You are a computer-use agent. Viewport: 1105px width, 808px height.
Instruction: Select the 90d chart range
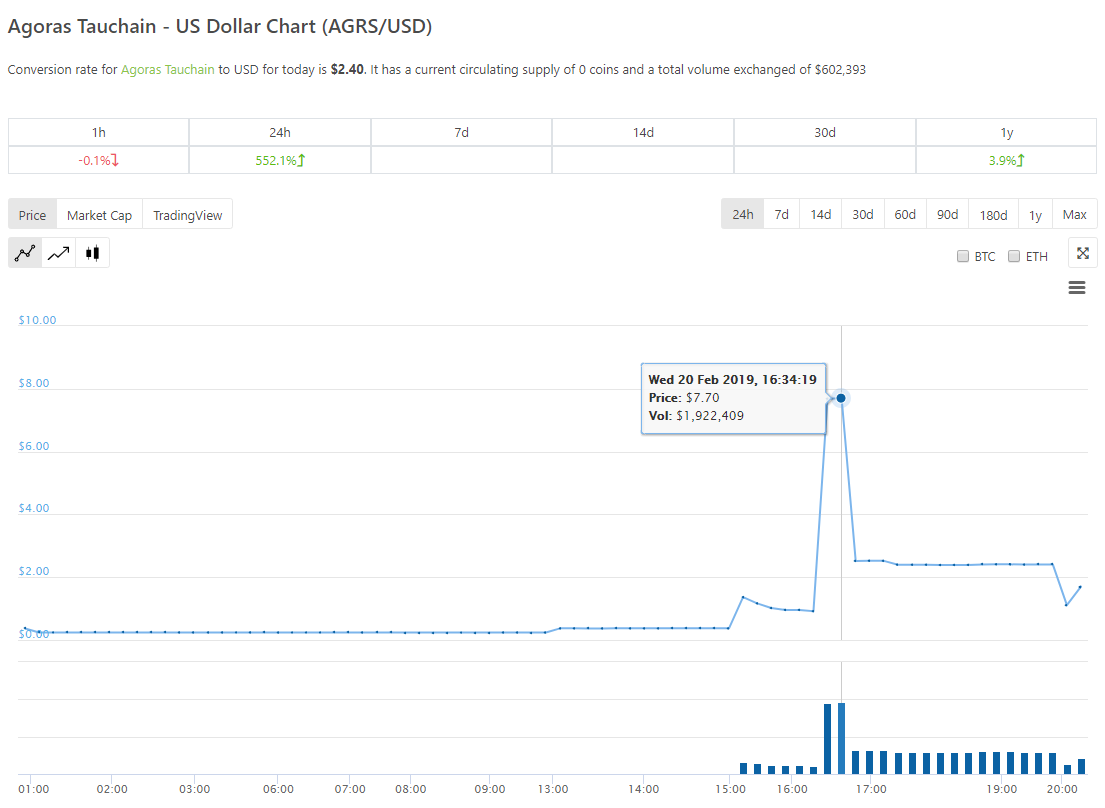coord(947,214)
